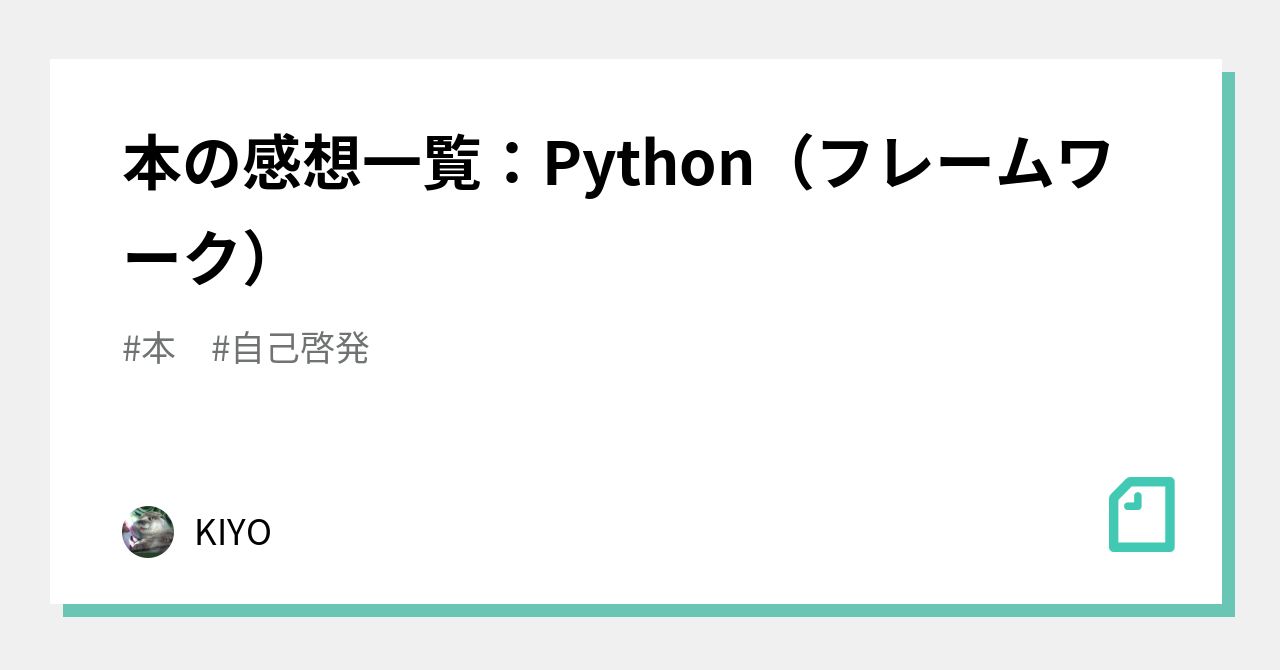
Task: Click the teal note document icon
Action: pos(1141,514)
